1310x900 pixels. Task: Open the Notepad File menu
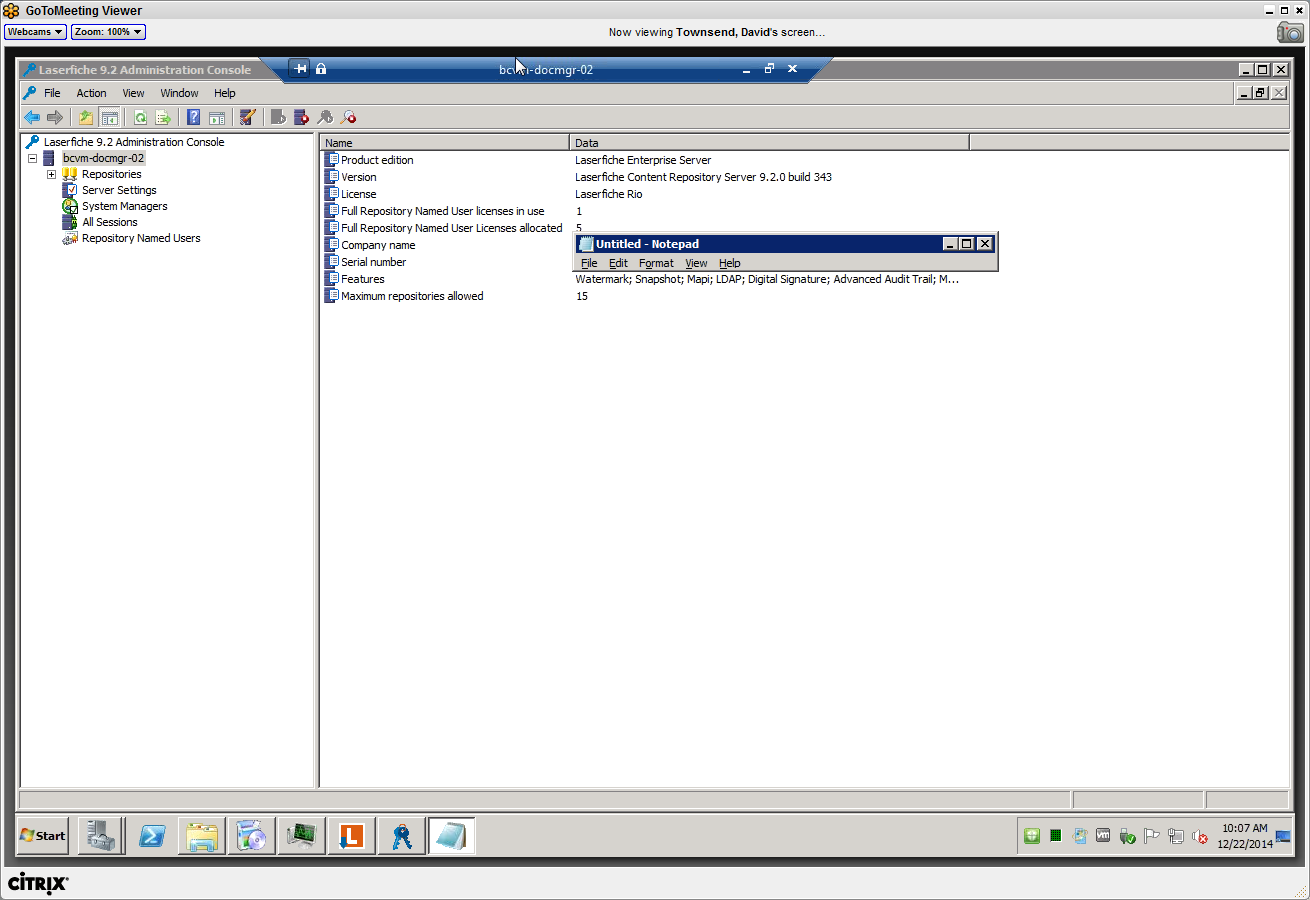(589, 263)
